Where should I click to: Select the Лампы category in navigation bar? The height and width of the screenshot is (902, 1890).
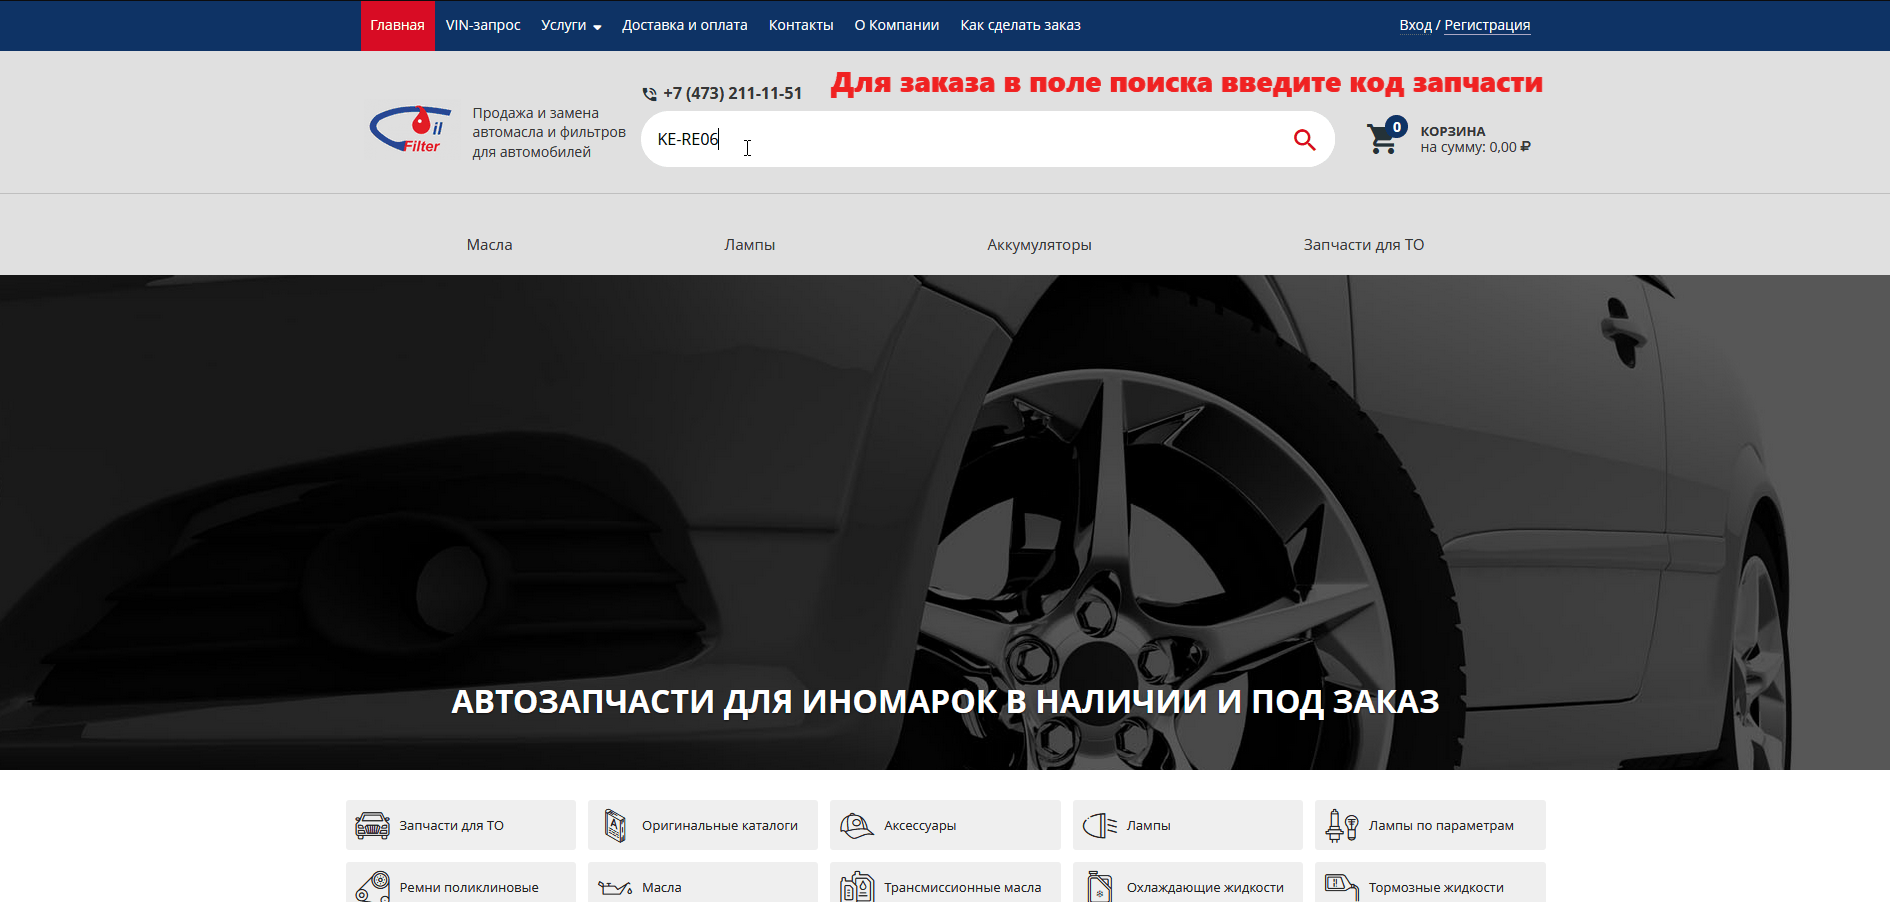click(749, 245)
